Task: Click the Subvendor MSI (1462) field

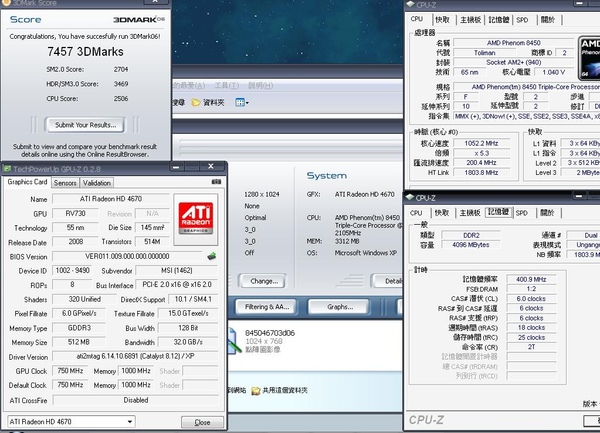Action: (176, 270)
